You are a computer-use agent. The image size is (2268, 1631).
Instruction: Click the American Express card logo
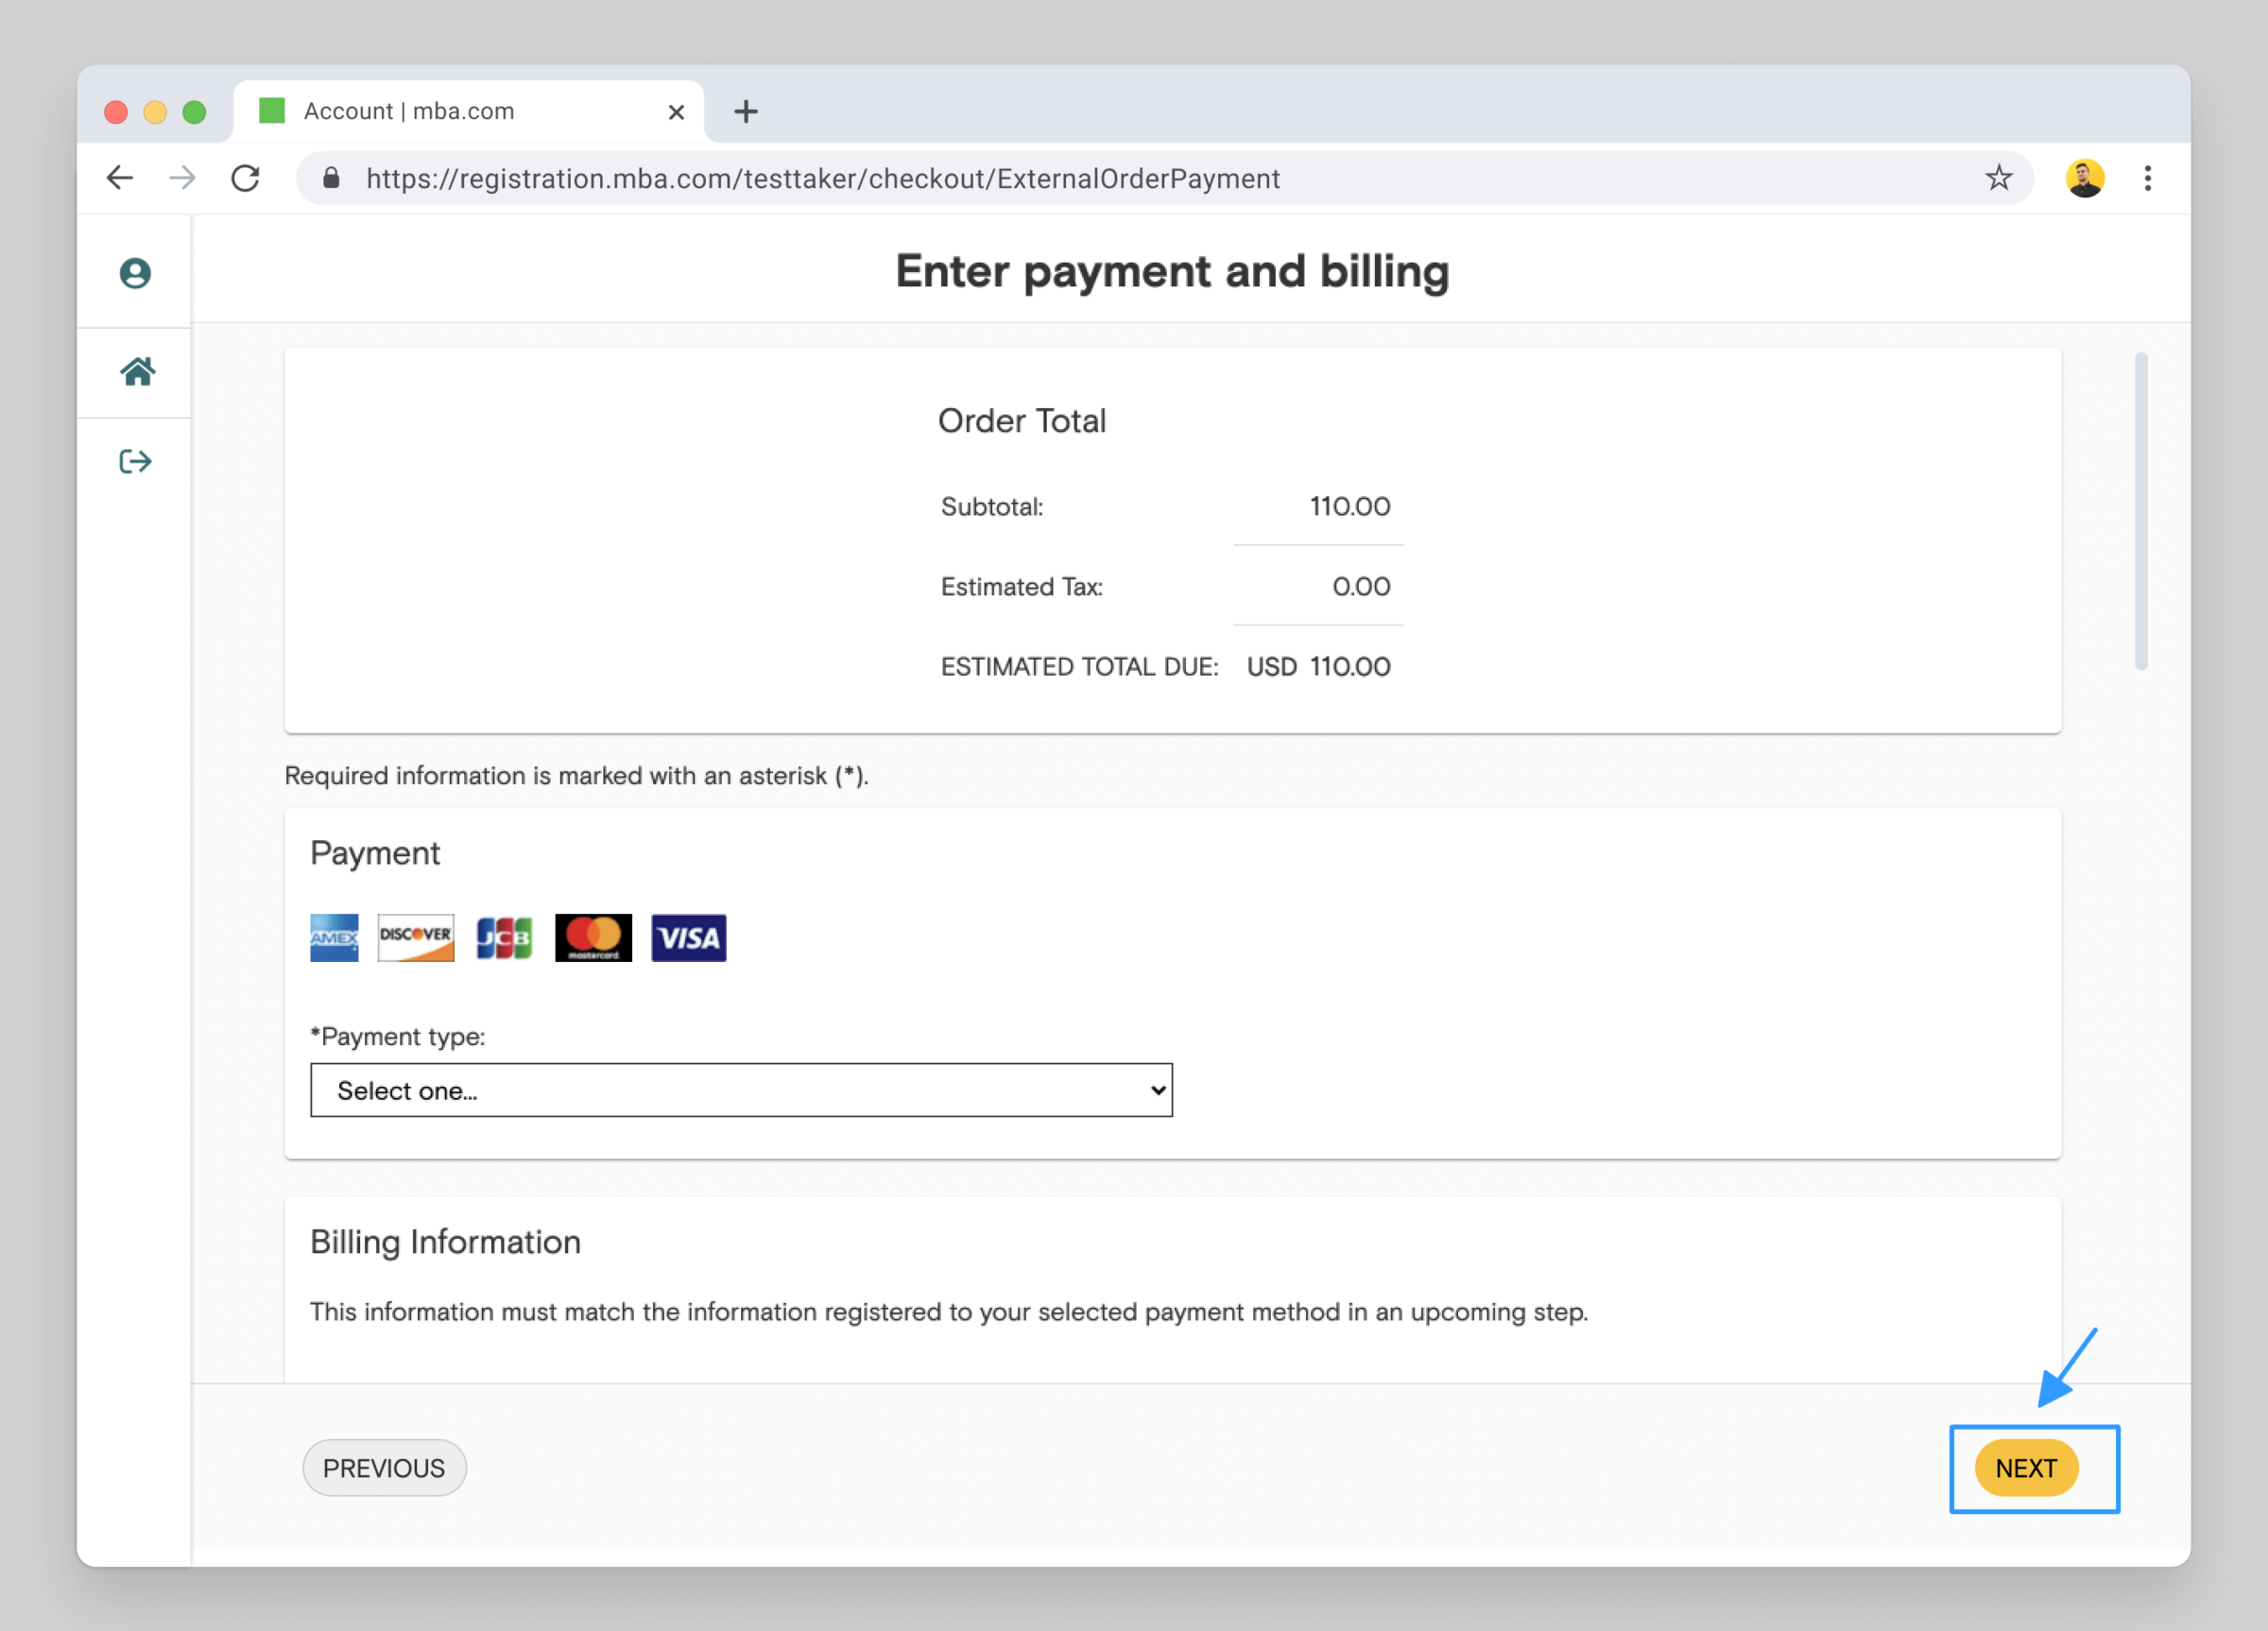click(x=334, y=937)
